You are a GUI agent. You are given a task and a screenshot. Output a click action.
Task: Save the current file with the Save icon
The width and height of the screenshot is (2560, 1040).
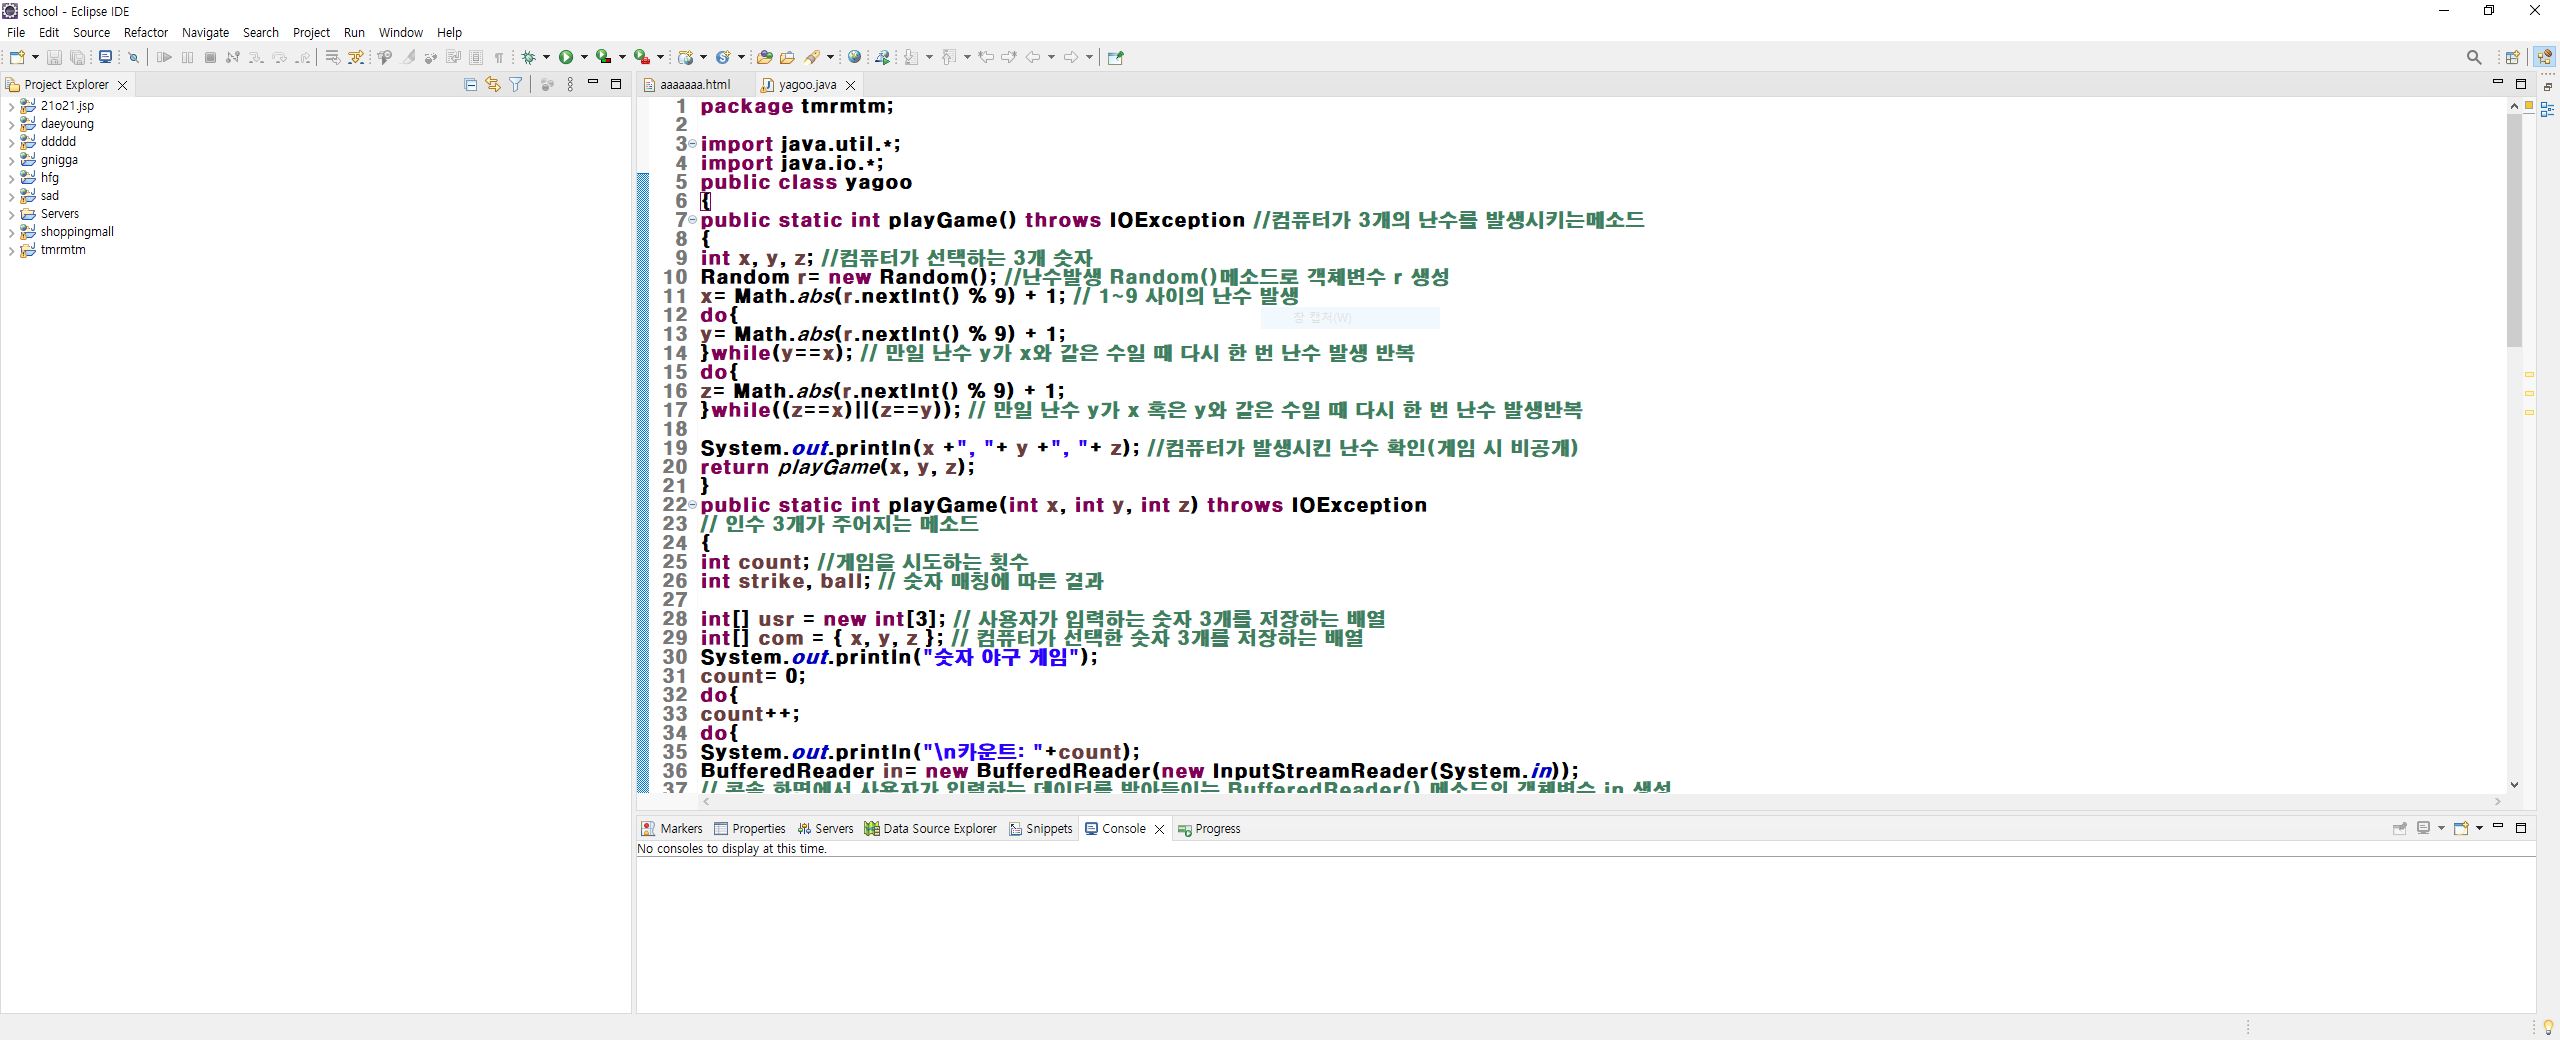[54, 57]
